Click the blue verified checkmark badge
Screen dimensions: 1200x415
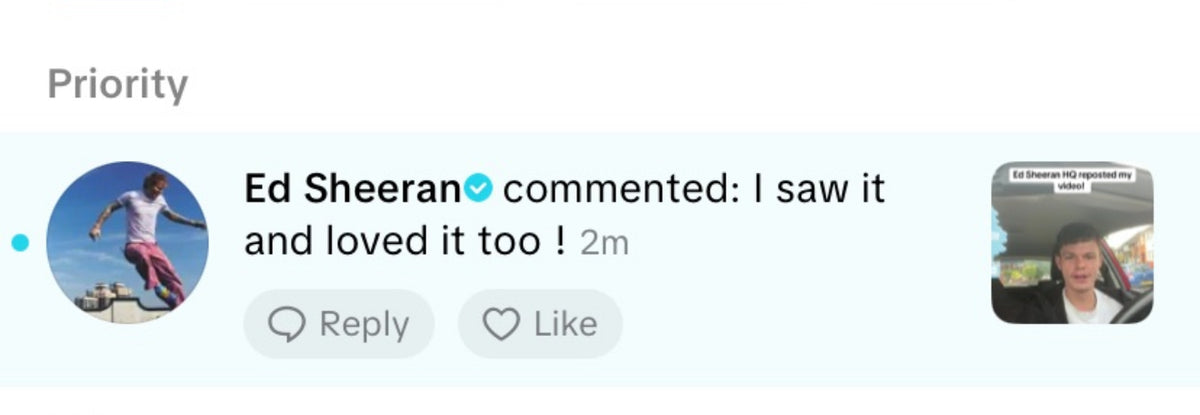click(481, 188)
